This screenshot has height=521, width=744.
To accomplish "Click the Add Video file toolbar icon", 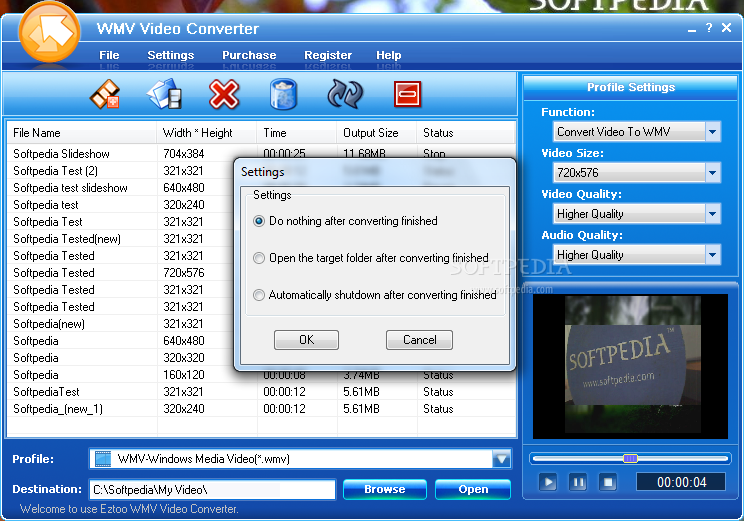I will (x=105, y=94).
